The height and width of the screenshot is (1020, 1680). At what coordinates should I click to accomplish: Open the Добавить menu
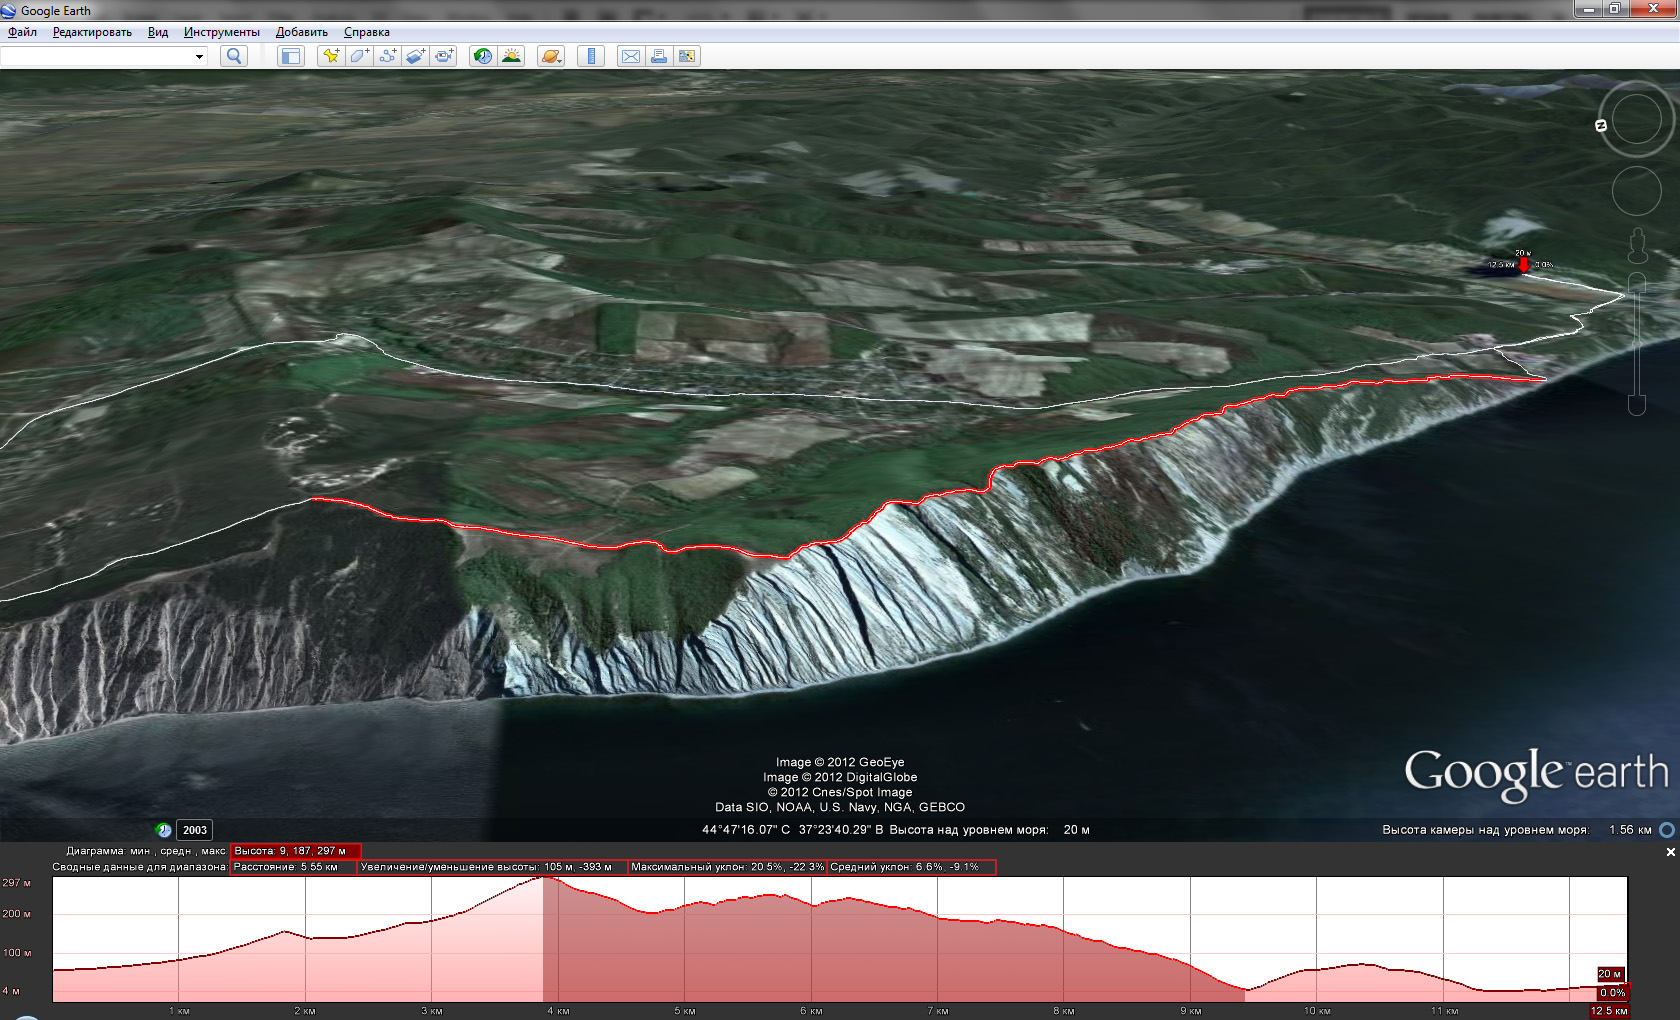click(x=301, y=32)
